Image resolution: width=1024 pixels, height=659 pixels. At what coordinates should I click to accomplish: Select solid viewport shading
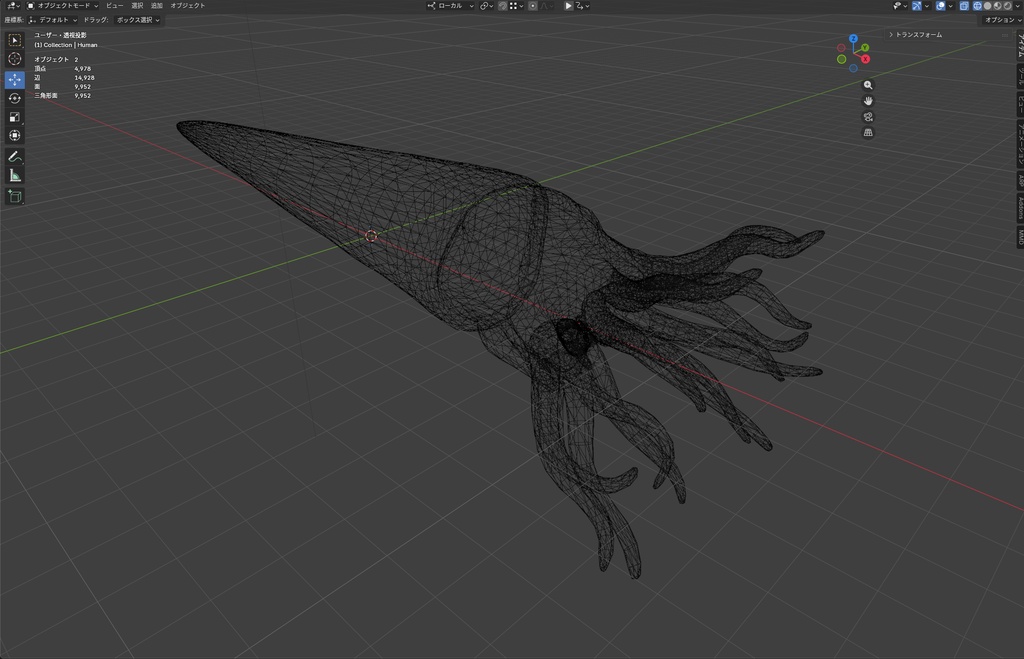[987, 6]
